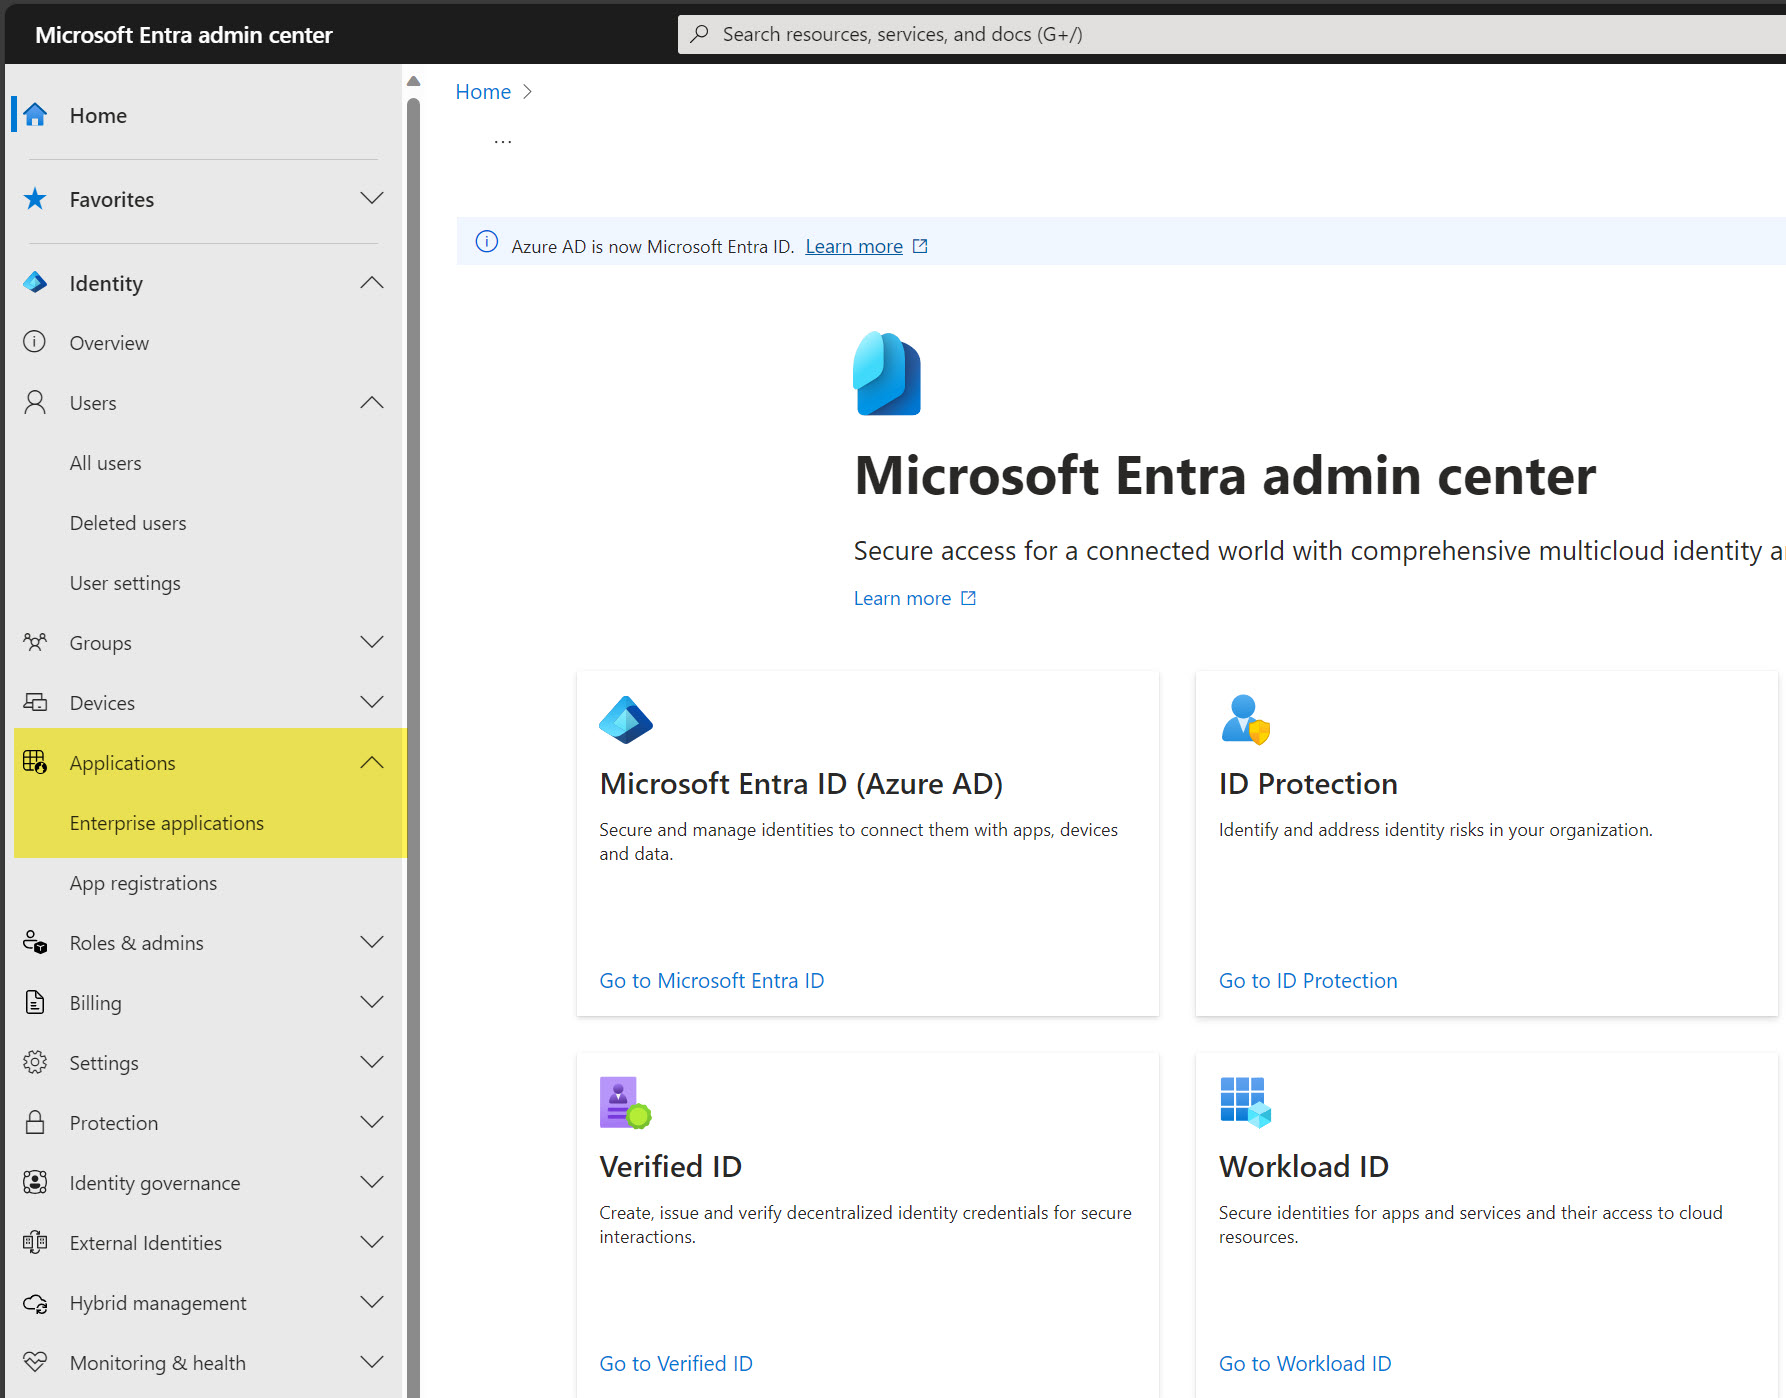The width and height of the screenshot is (1786, 1398).
Task: Click the Workload ID card icon
Action: 1245,1102
